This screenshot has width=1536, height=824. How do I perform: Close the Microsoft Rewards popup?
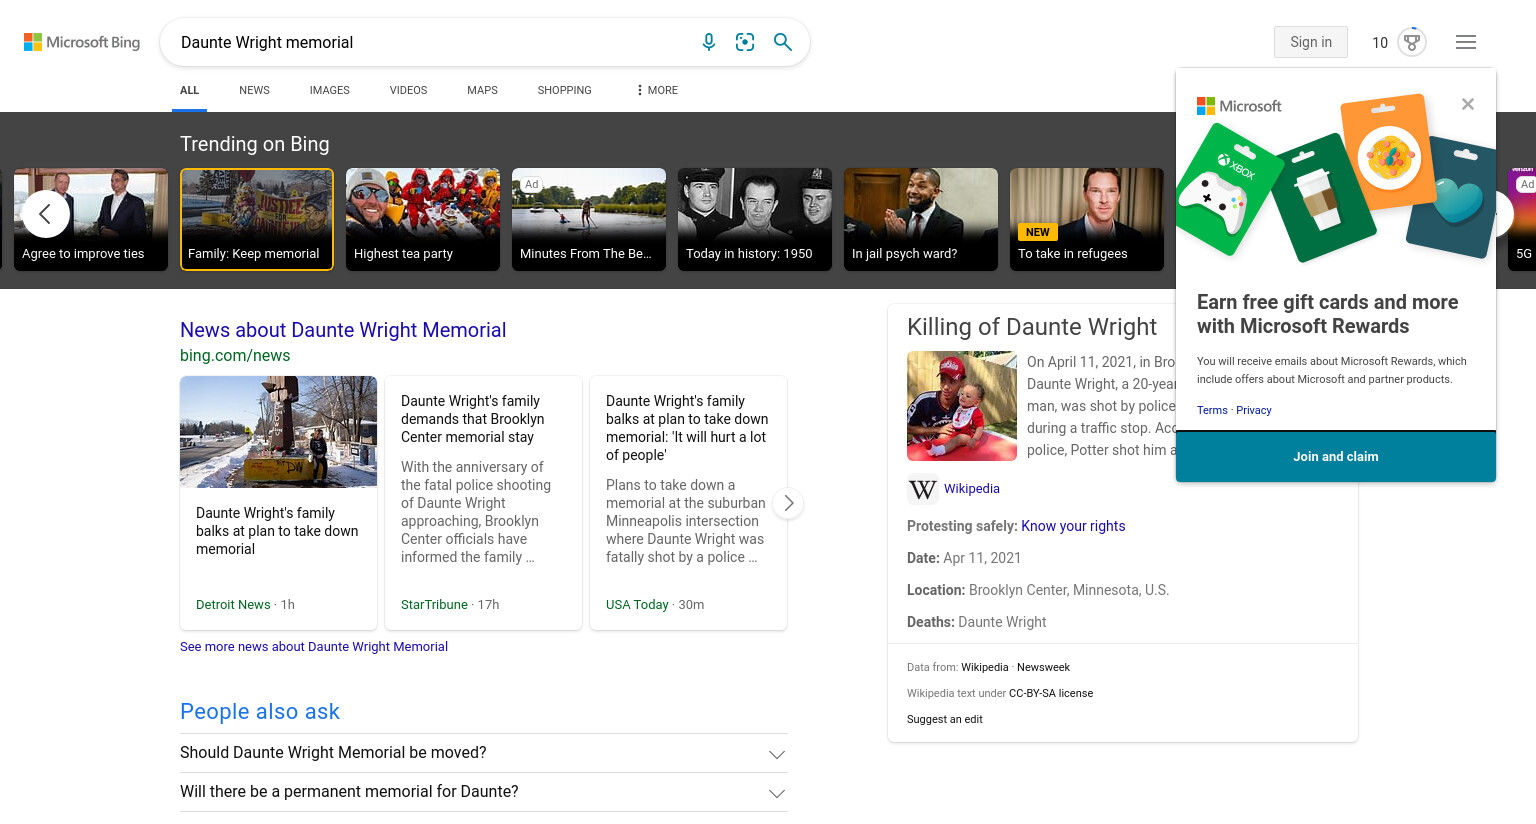point(1468,104)
